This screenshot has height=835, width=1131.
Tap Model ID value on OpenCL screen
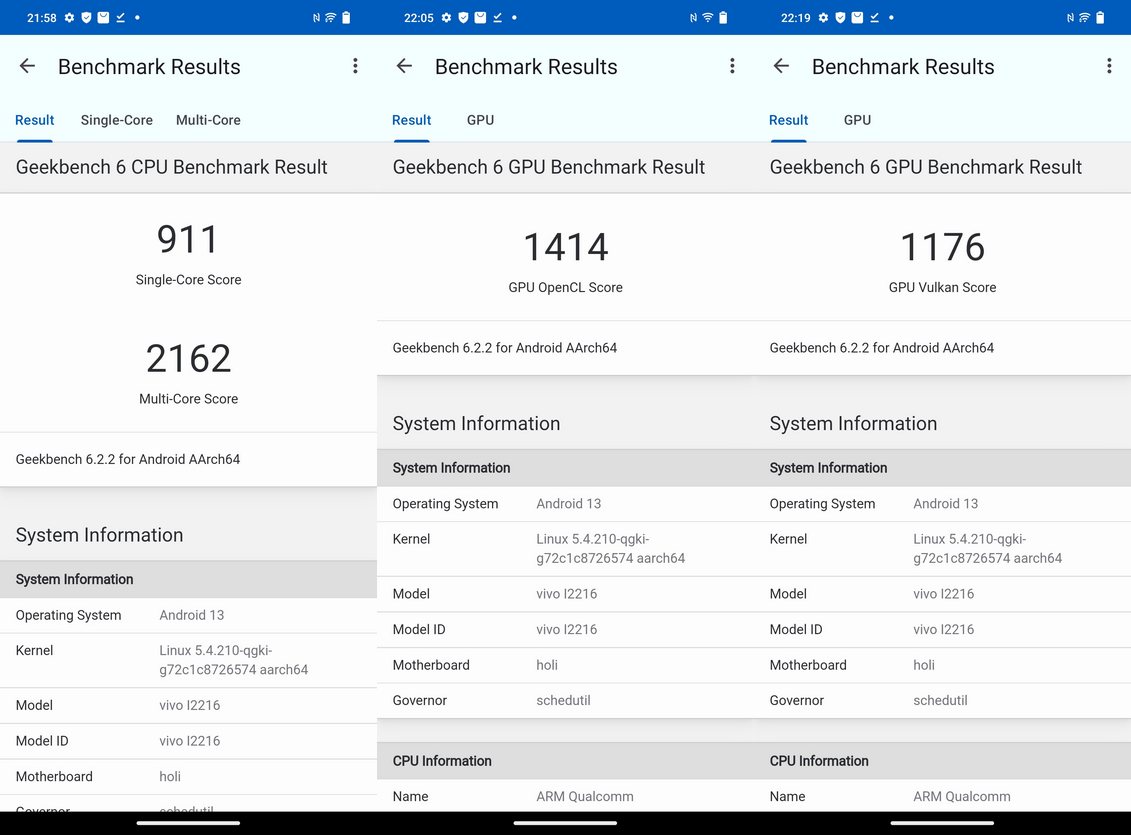coord(566,629)
